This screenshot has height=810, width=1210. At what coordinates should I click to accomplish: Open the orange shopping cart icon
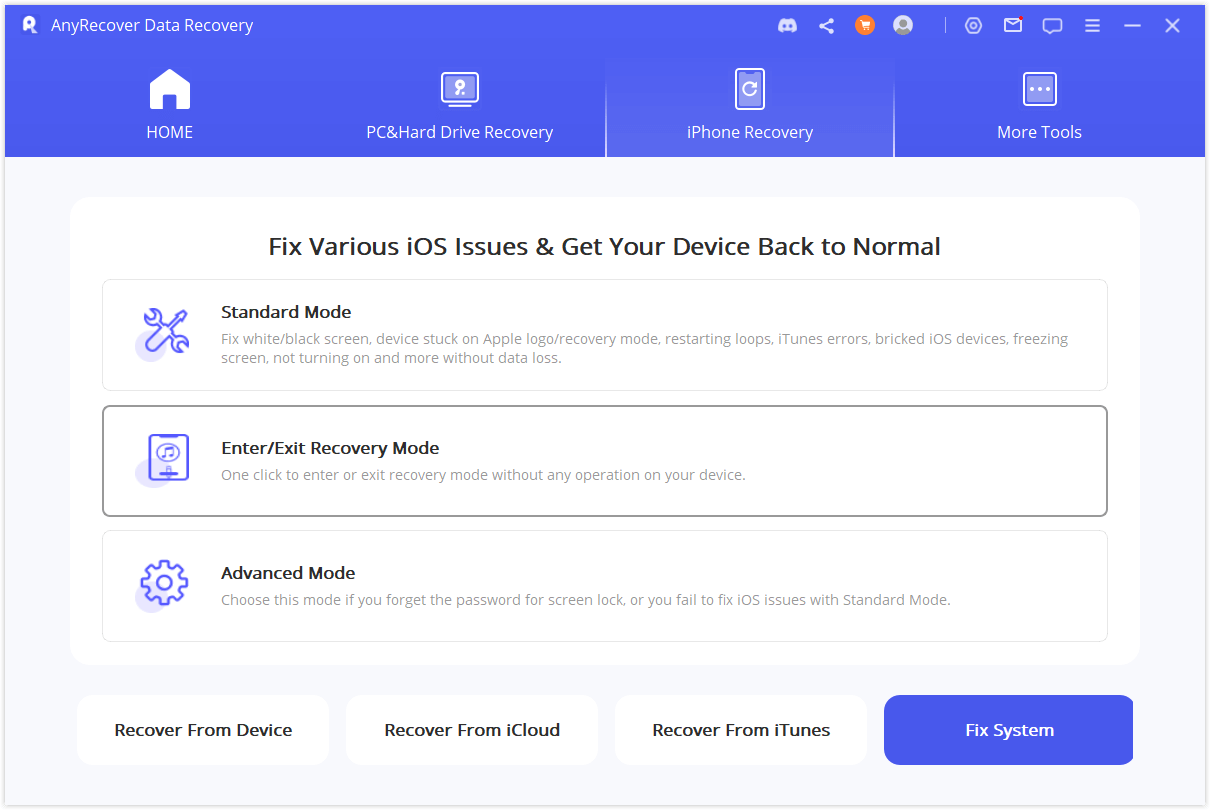coord(865,26)
